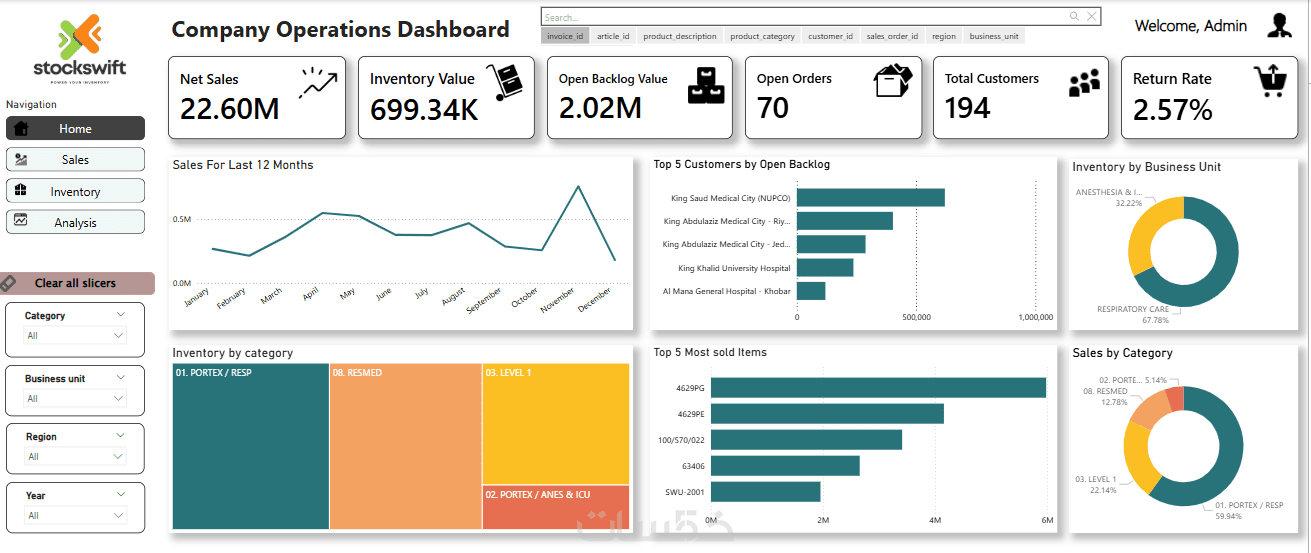The image size is (1311, 553).
Task: Click the StockSwift logo
Action: (79, 49)
